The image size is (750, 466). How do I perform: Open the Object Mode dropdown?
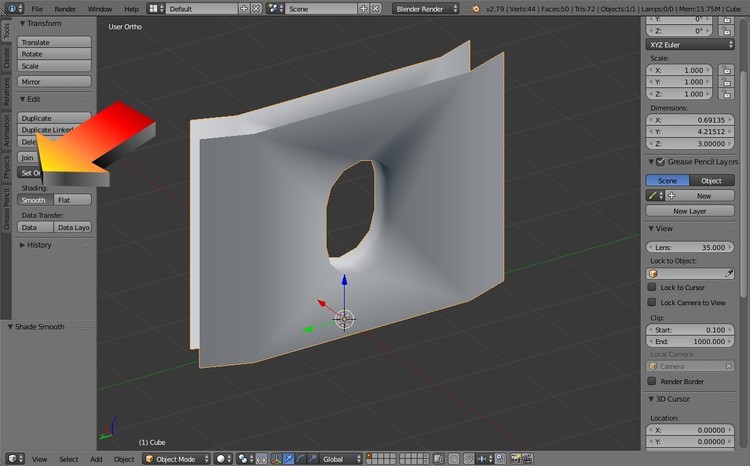(175, 459)
